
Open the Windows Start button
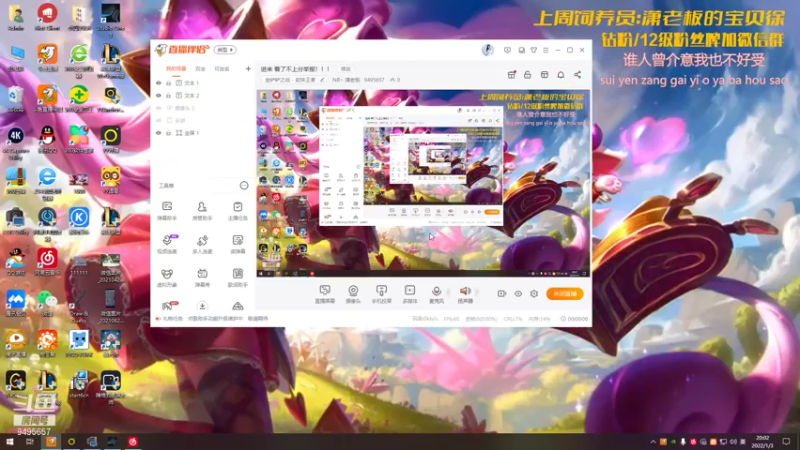click(x=10, y=442)
